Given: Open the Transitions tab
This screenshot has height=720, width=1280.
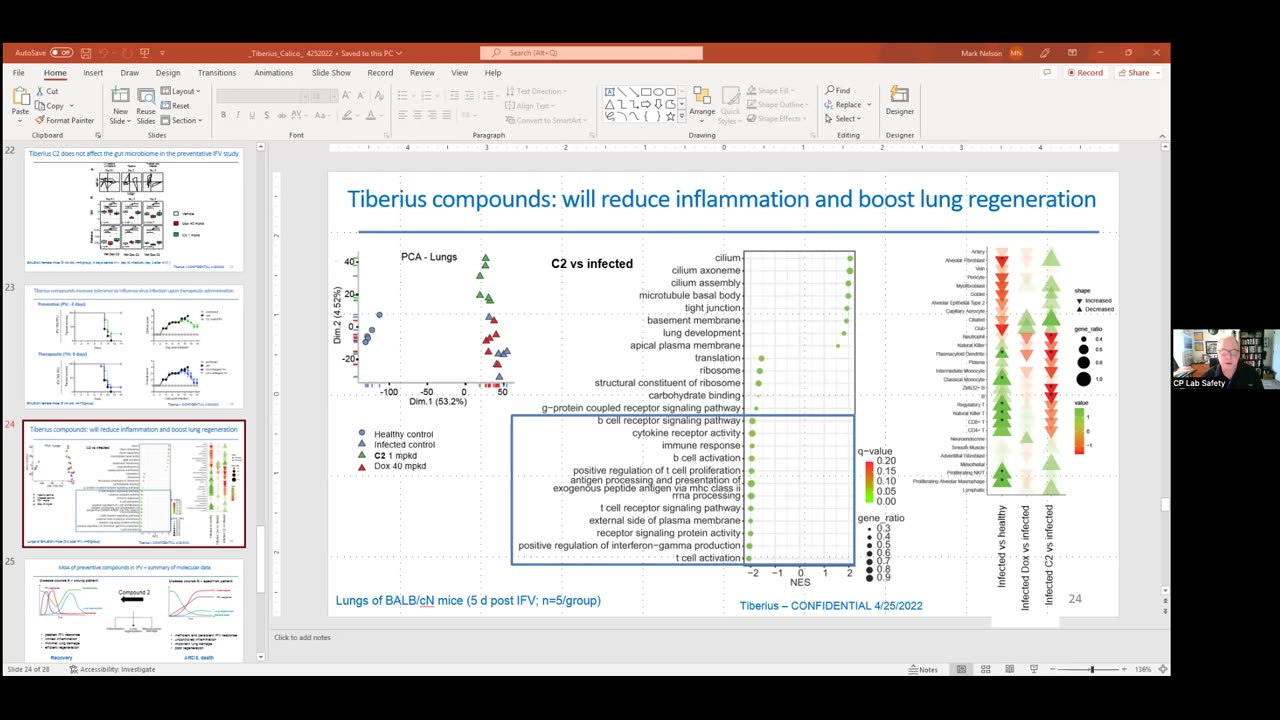Looking at the screenshot, I should (217, 73).
